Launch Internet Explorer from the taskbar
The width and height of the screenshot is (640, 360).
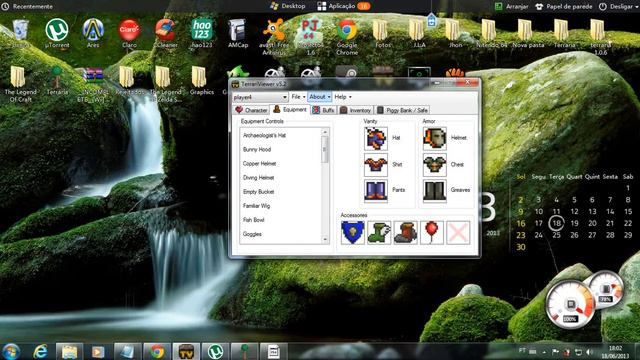(40, 351)
